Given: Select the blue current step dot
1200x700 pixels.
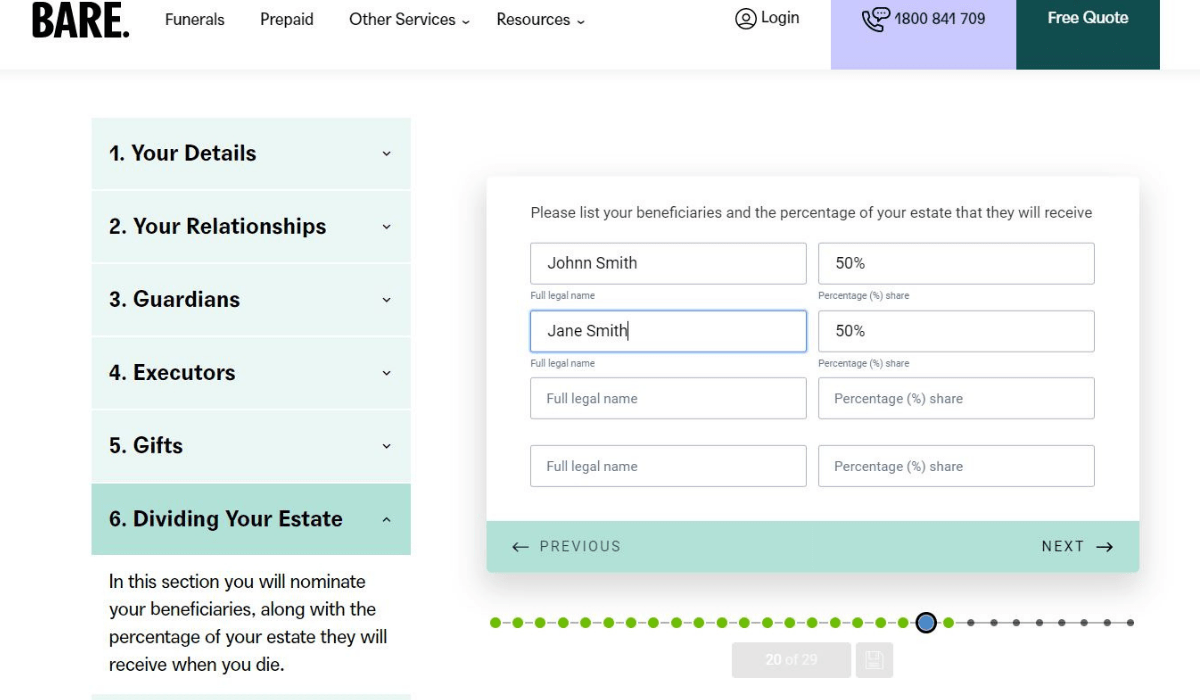Looking at the screenshot, I should pos(925,622).
